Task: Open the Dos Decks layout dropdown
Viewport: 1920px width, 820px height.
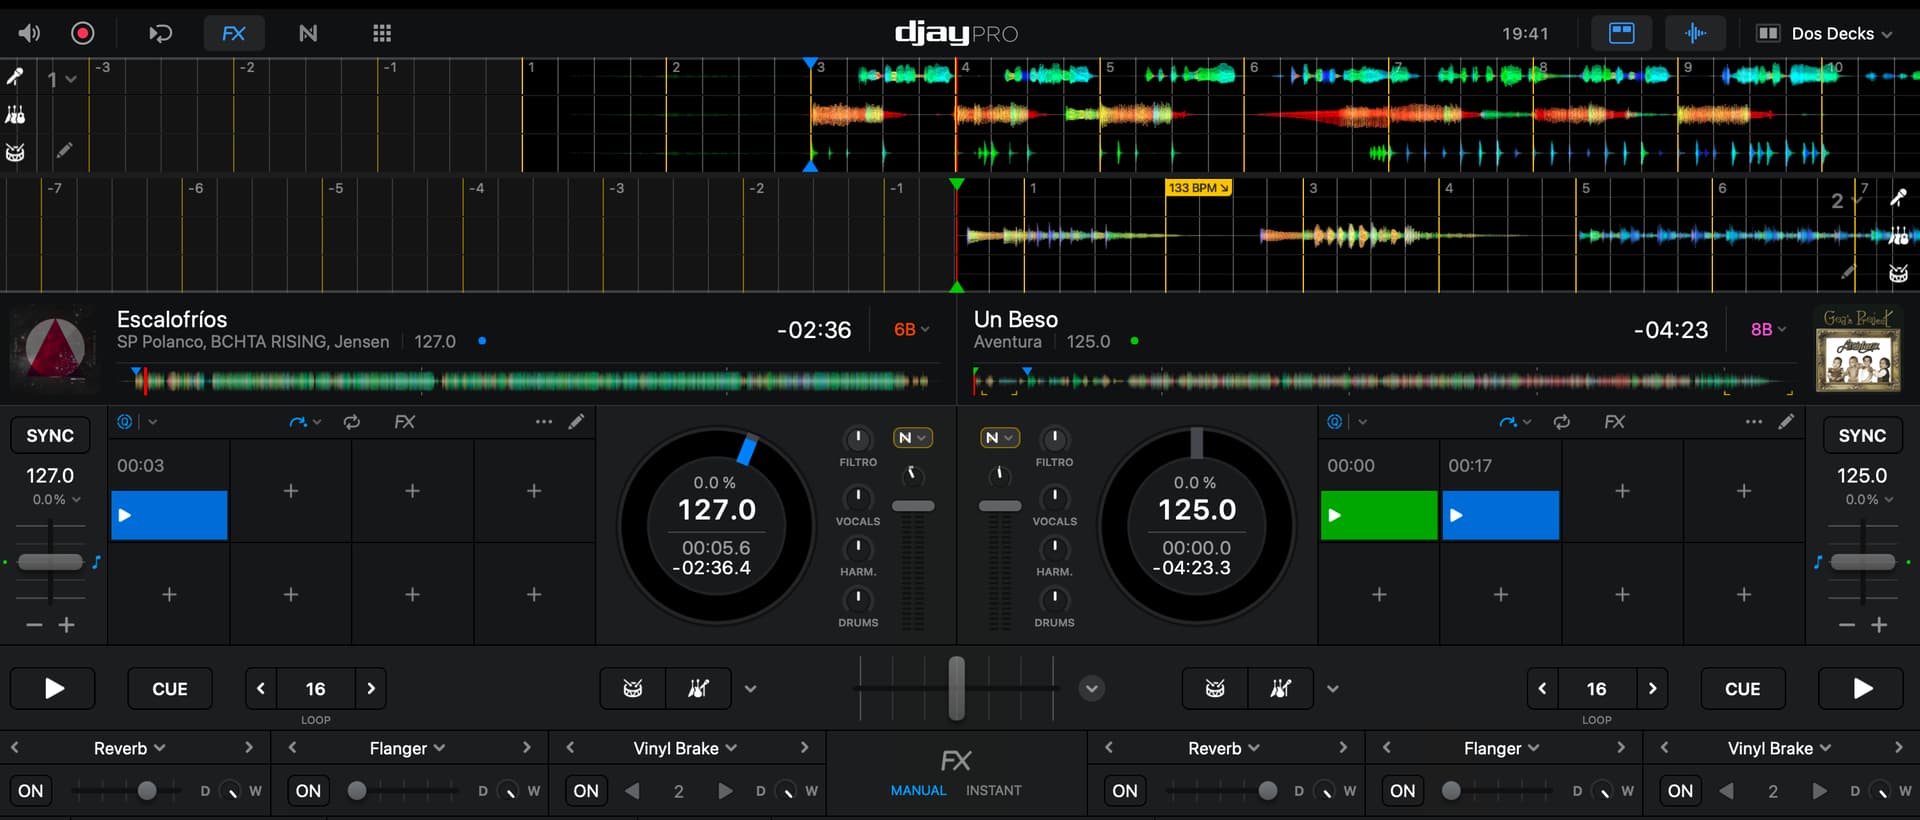Action: tap(1825, 33)
